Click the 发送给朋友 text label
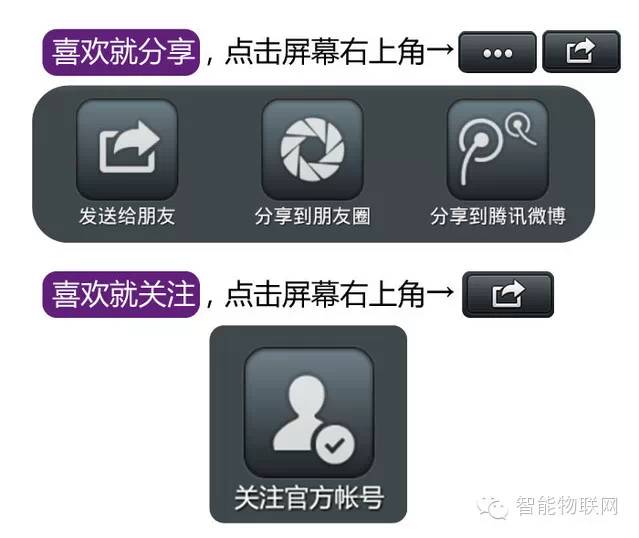The image size is (639, 538). [127, 216]
